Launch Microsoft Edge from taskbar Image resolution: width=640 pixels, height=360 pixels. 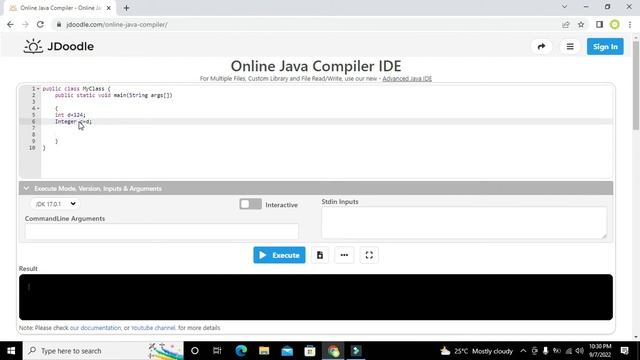[241, 351]
